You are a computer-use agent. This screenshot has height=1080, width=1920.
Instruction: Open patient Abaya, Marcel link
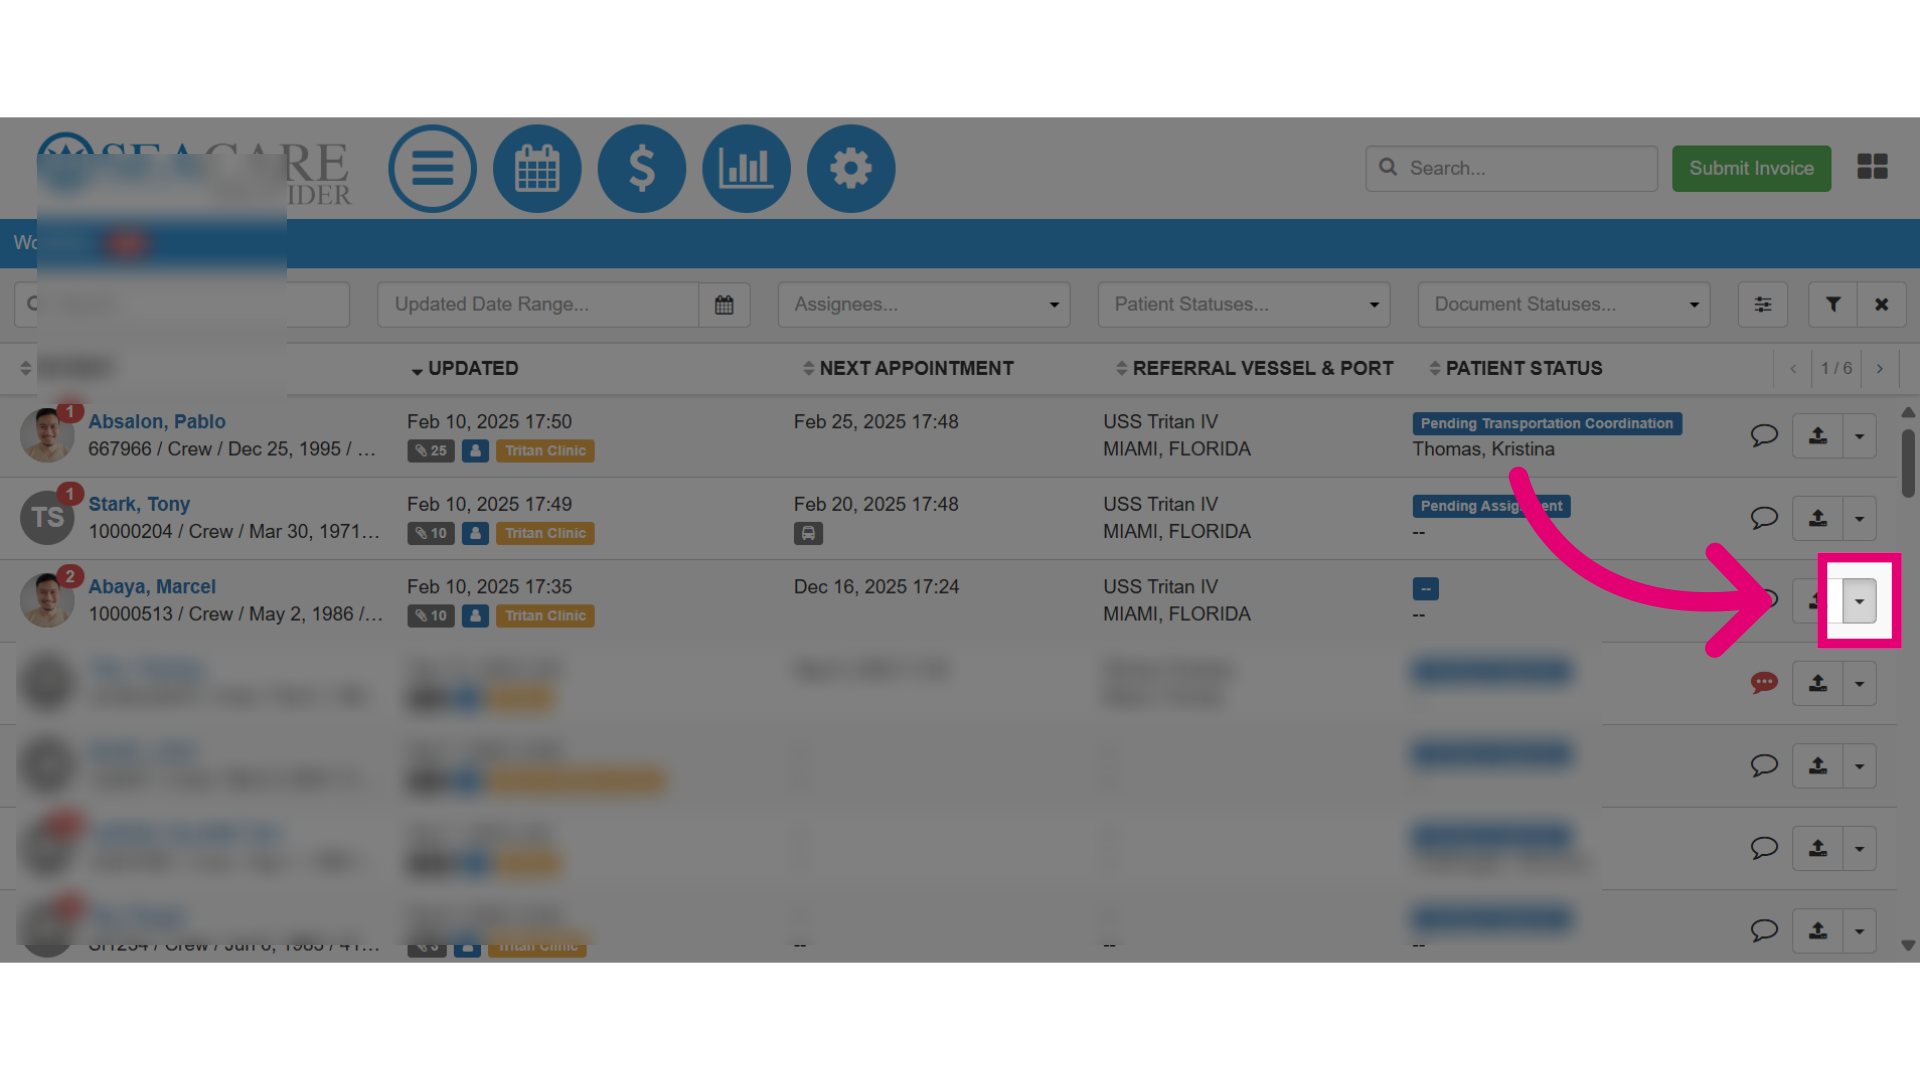pyautogui.click(x=152, y=587)
